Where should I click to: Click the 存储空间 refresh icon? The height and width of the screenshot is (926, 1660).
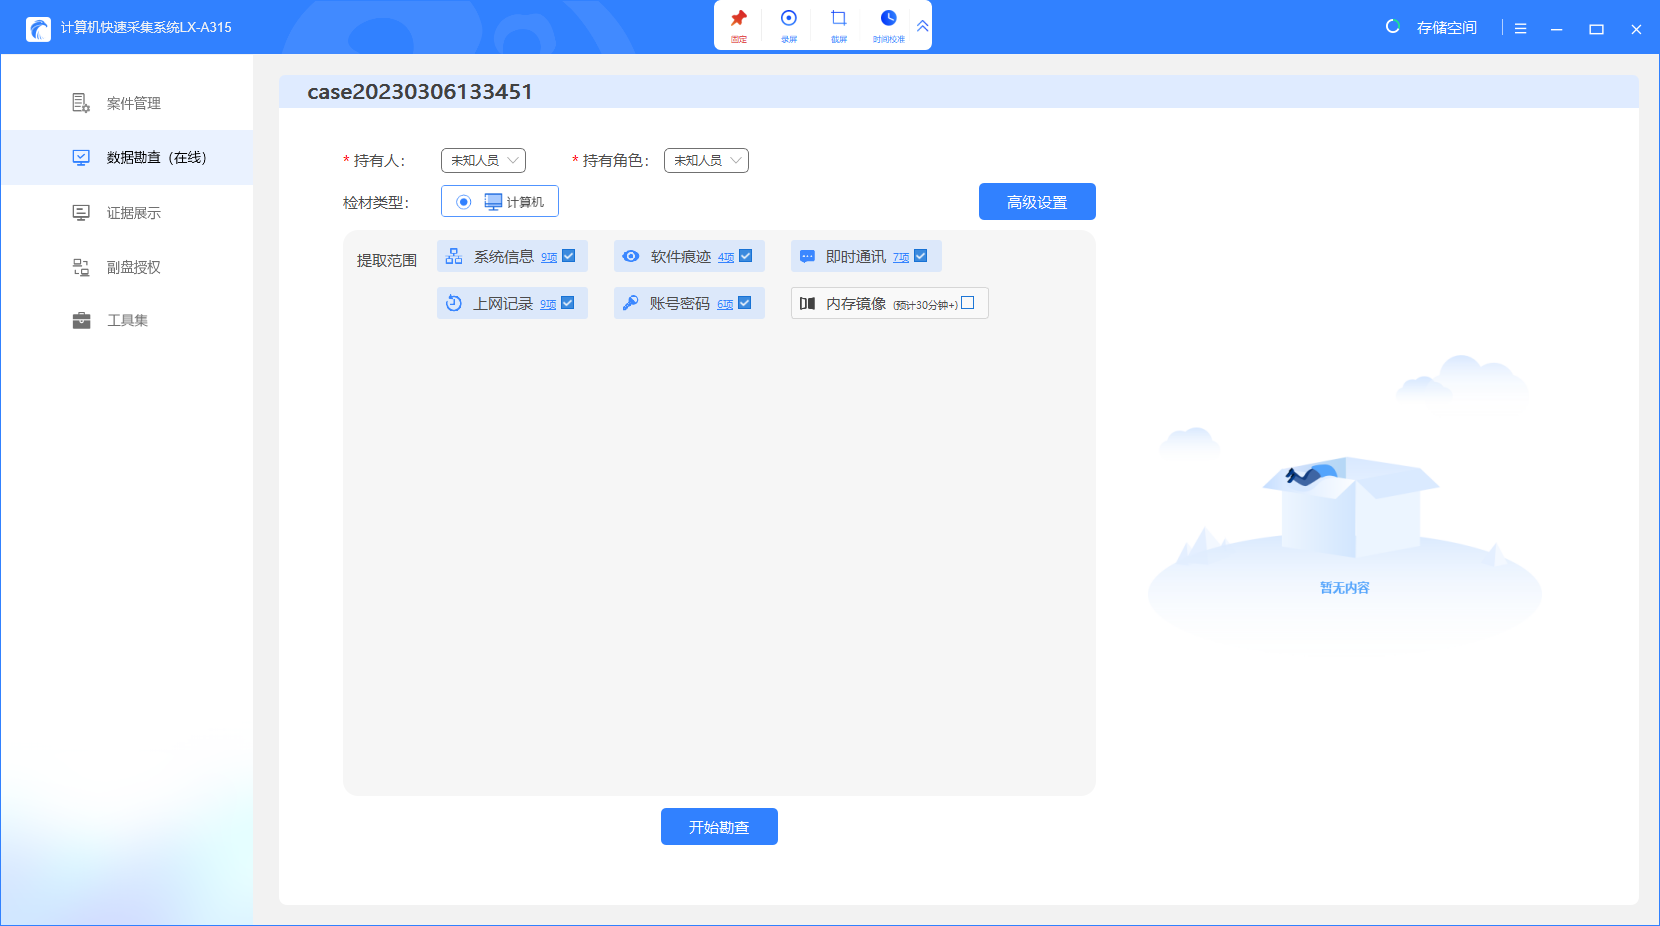click(1392, 27)
